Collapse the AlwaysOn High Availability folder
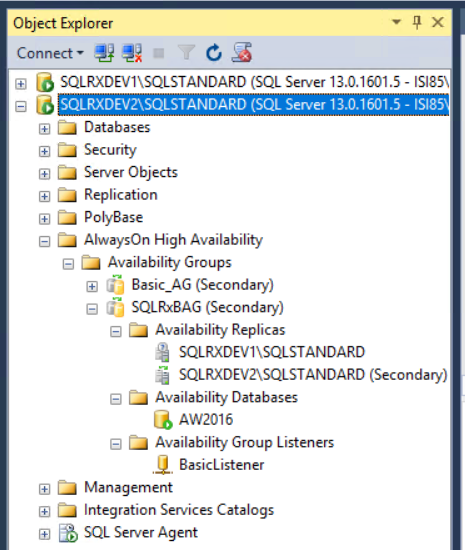This screenshot has height=550, width=465. tap(44, 241)
